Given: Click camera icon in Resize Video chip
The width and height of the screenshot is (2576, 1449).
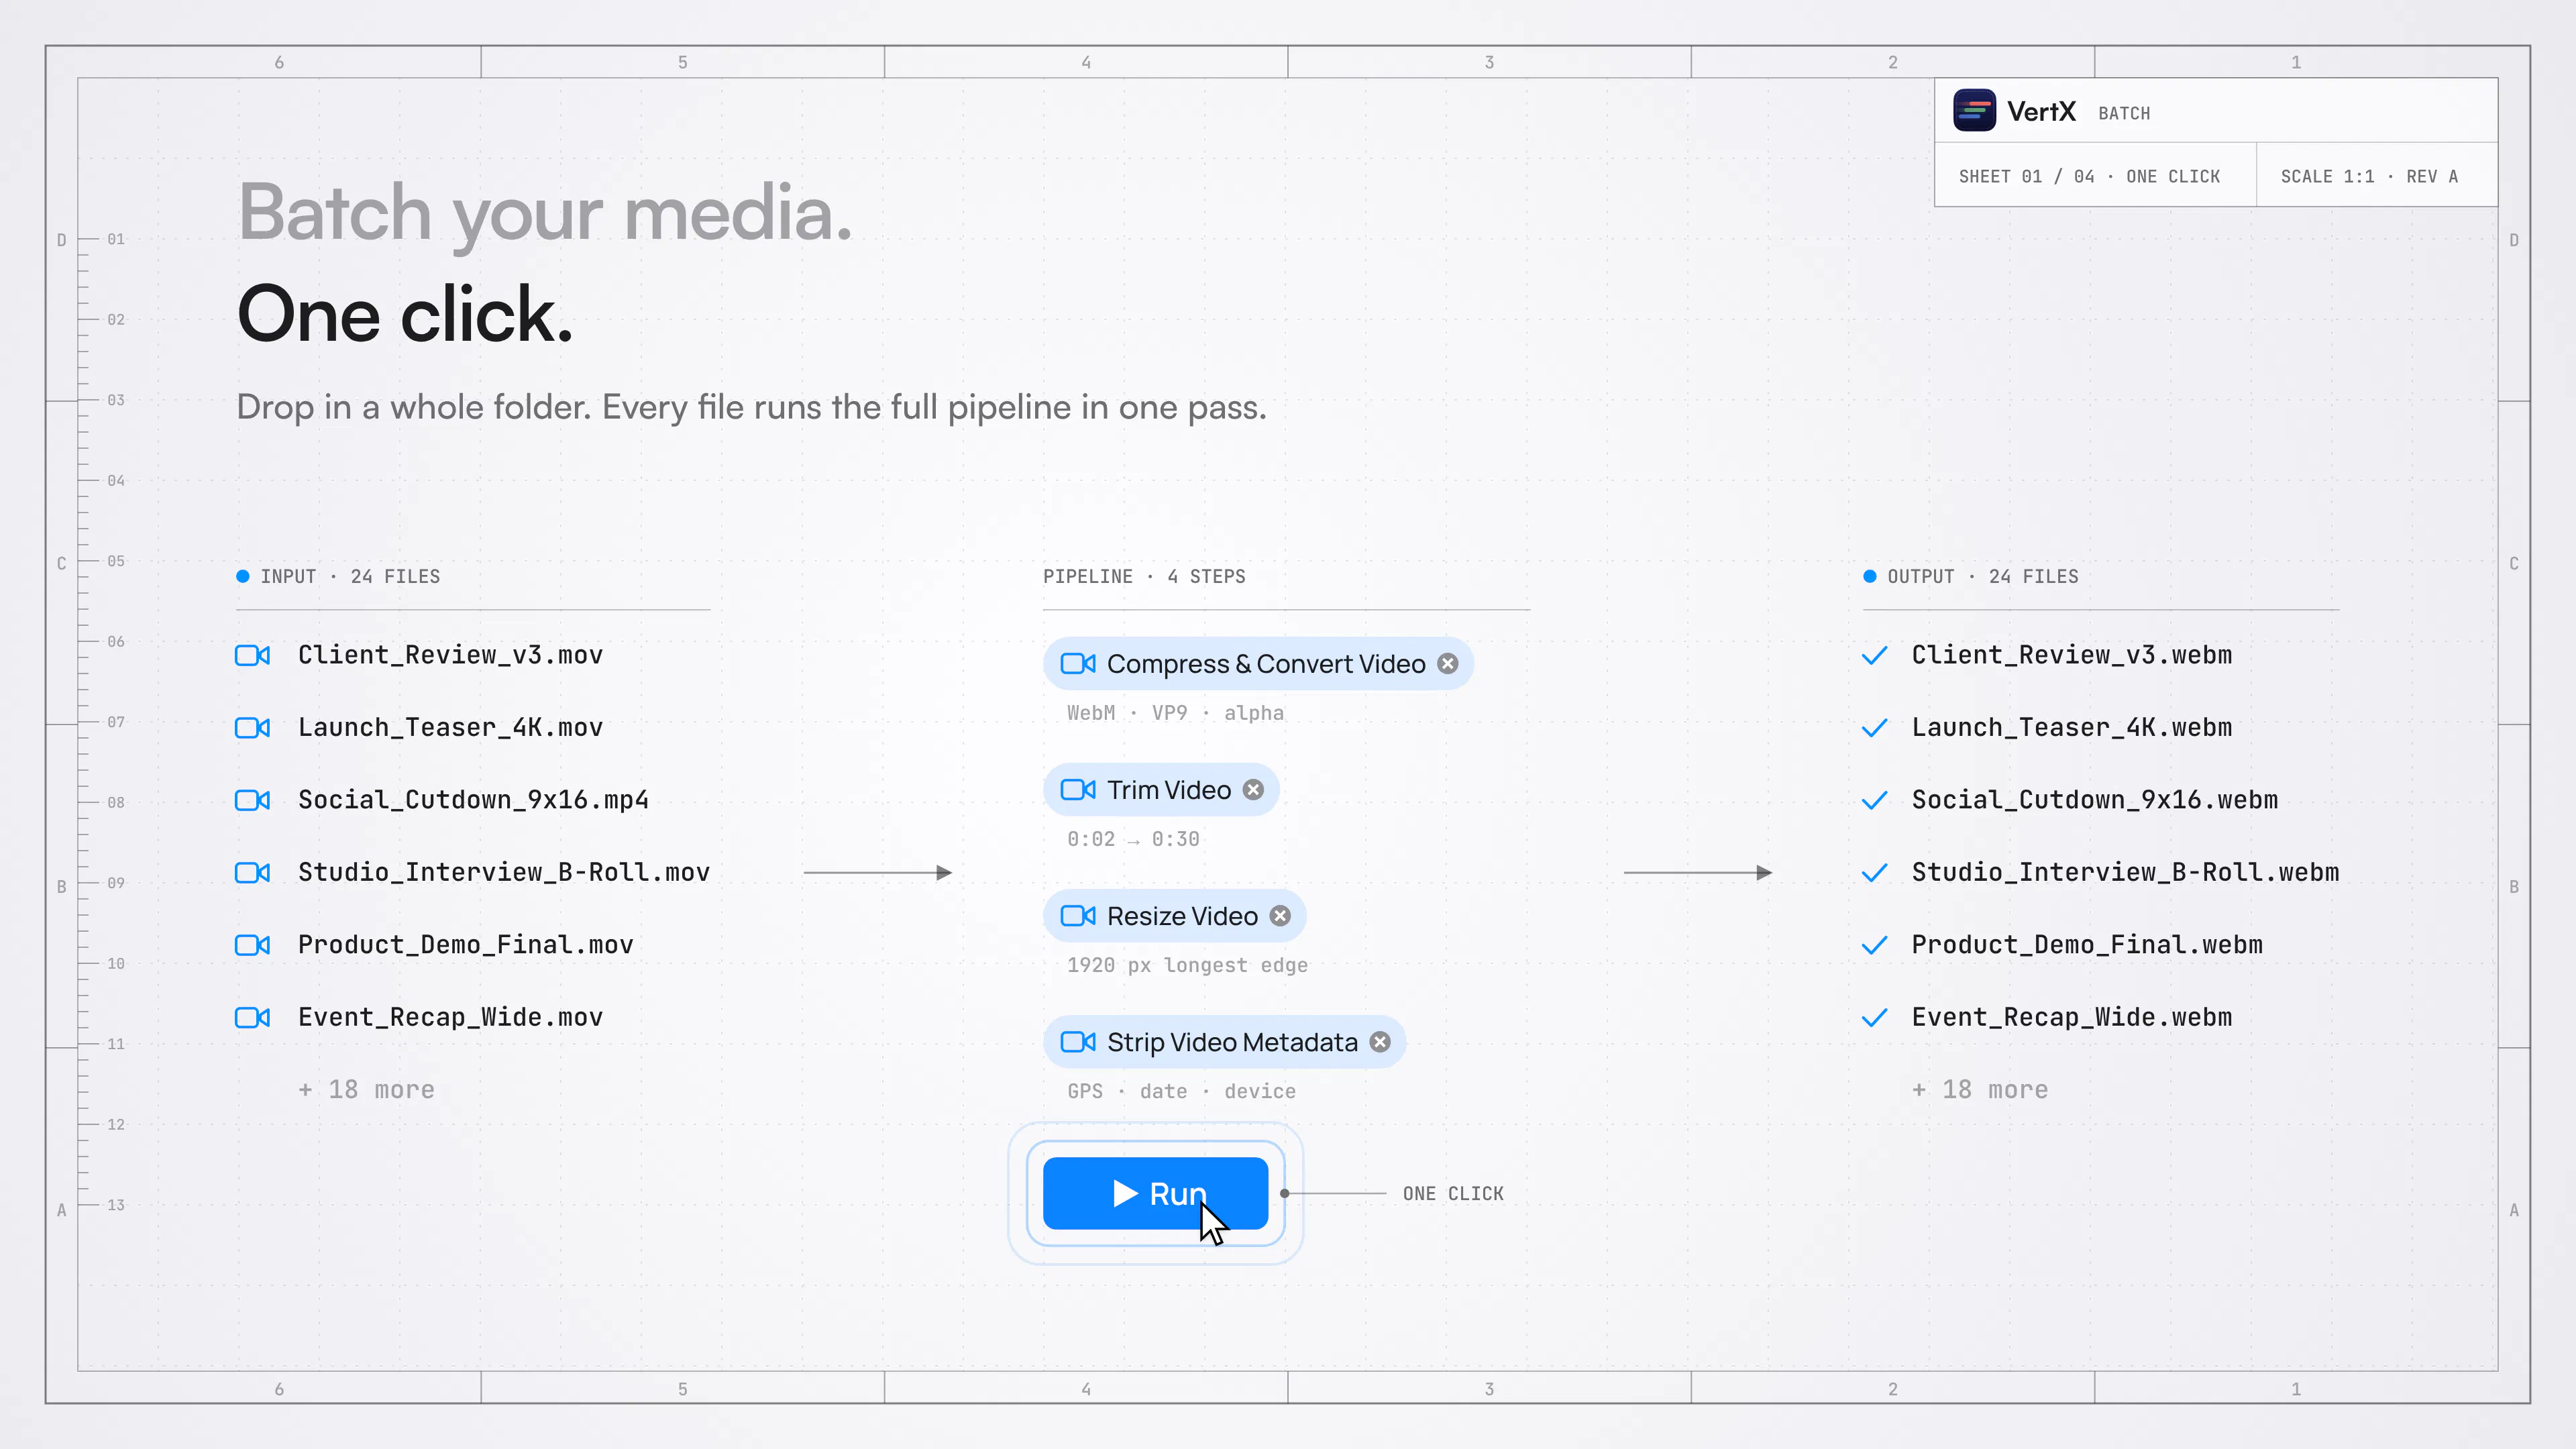Looking at the screenshot, I should [1078, 916].
